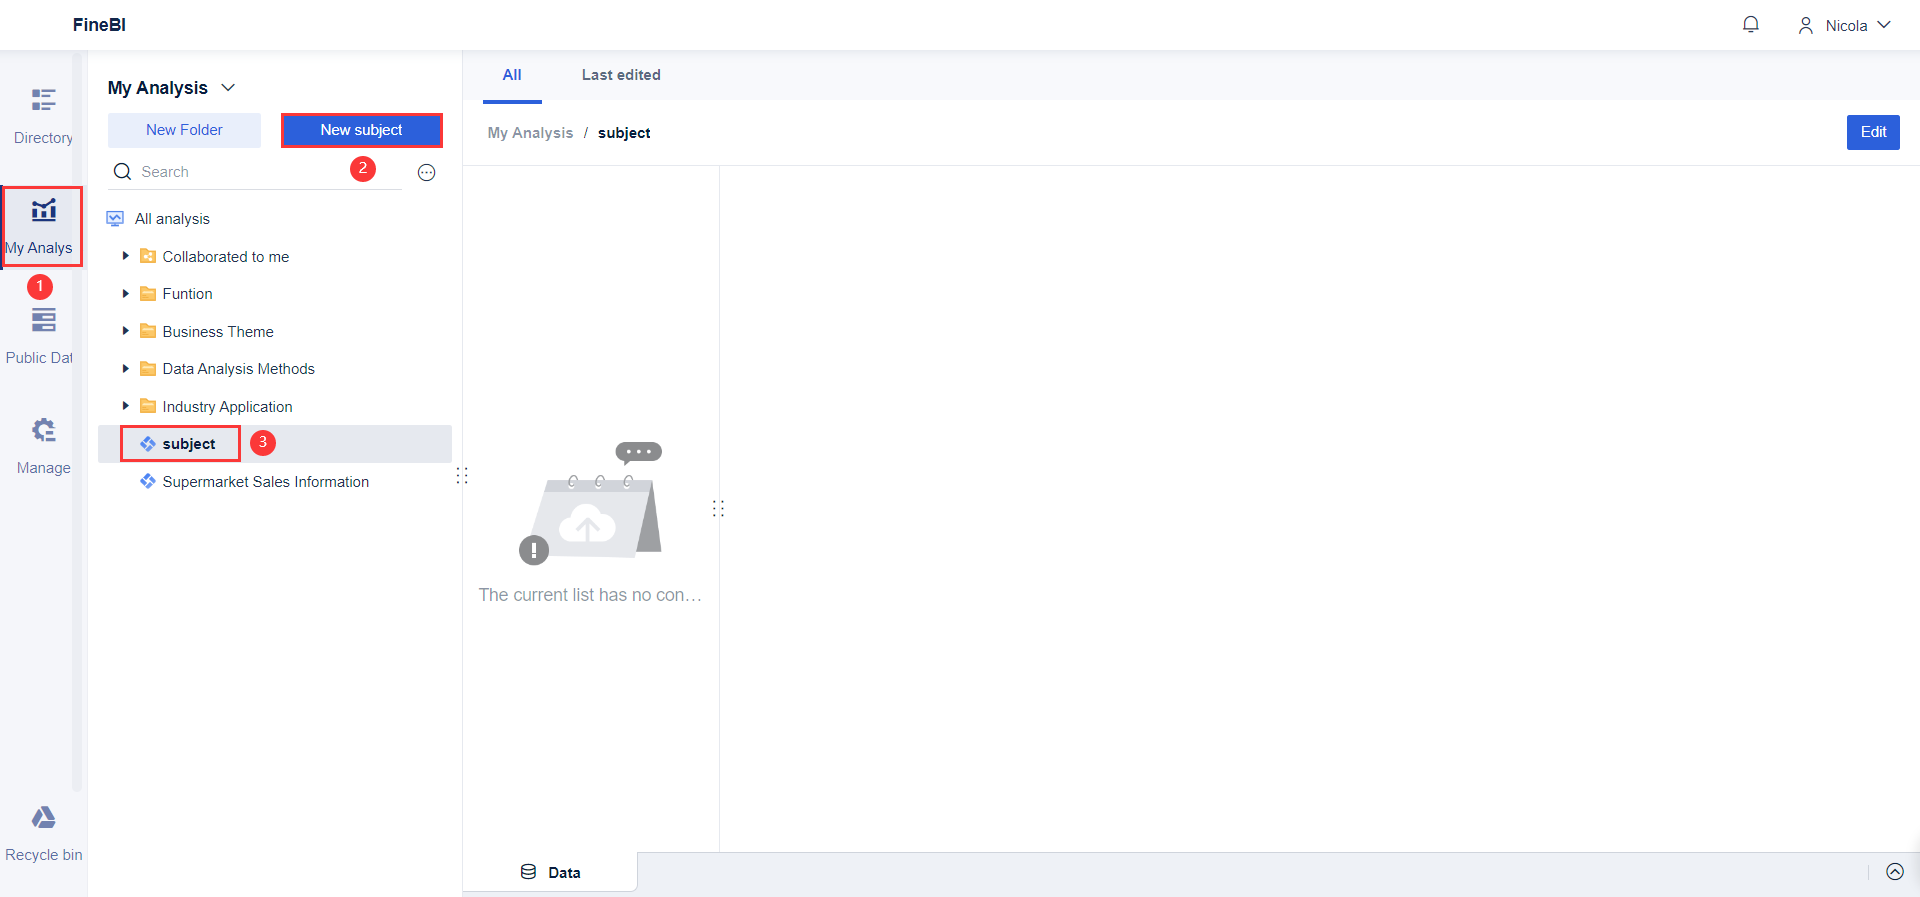Click the collapse arrow icon bottom right
Viewport: 1920px width, 897px height.
tap(1895, 872)
